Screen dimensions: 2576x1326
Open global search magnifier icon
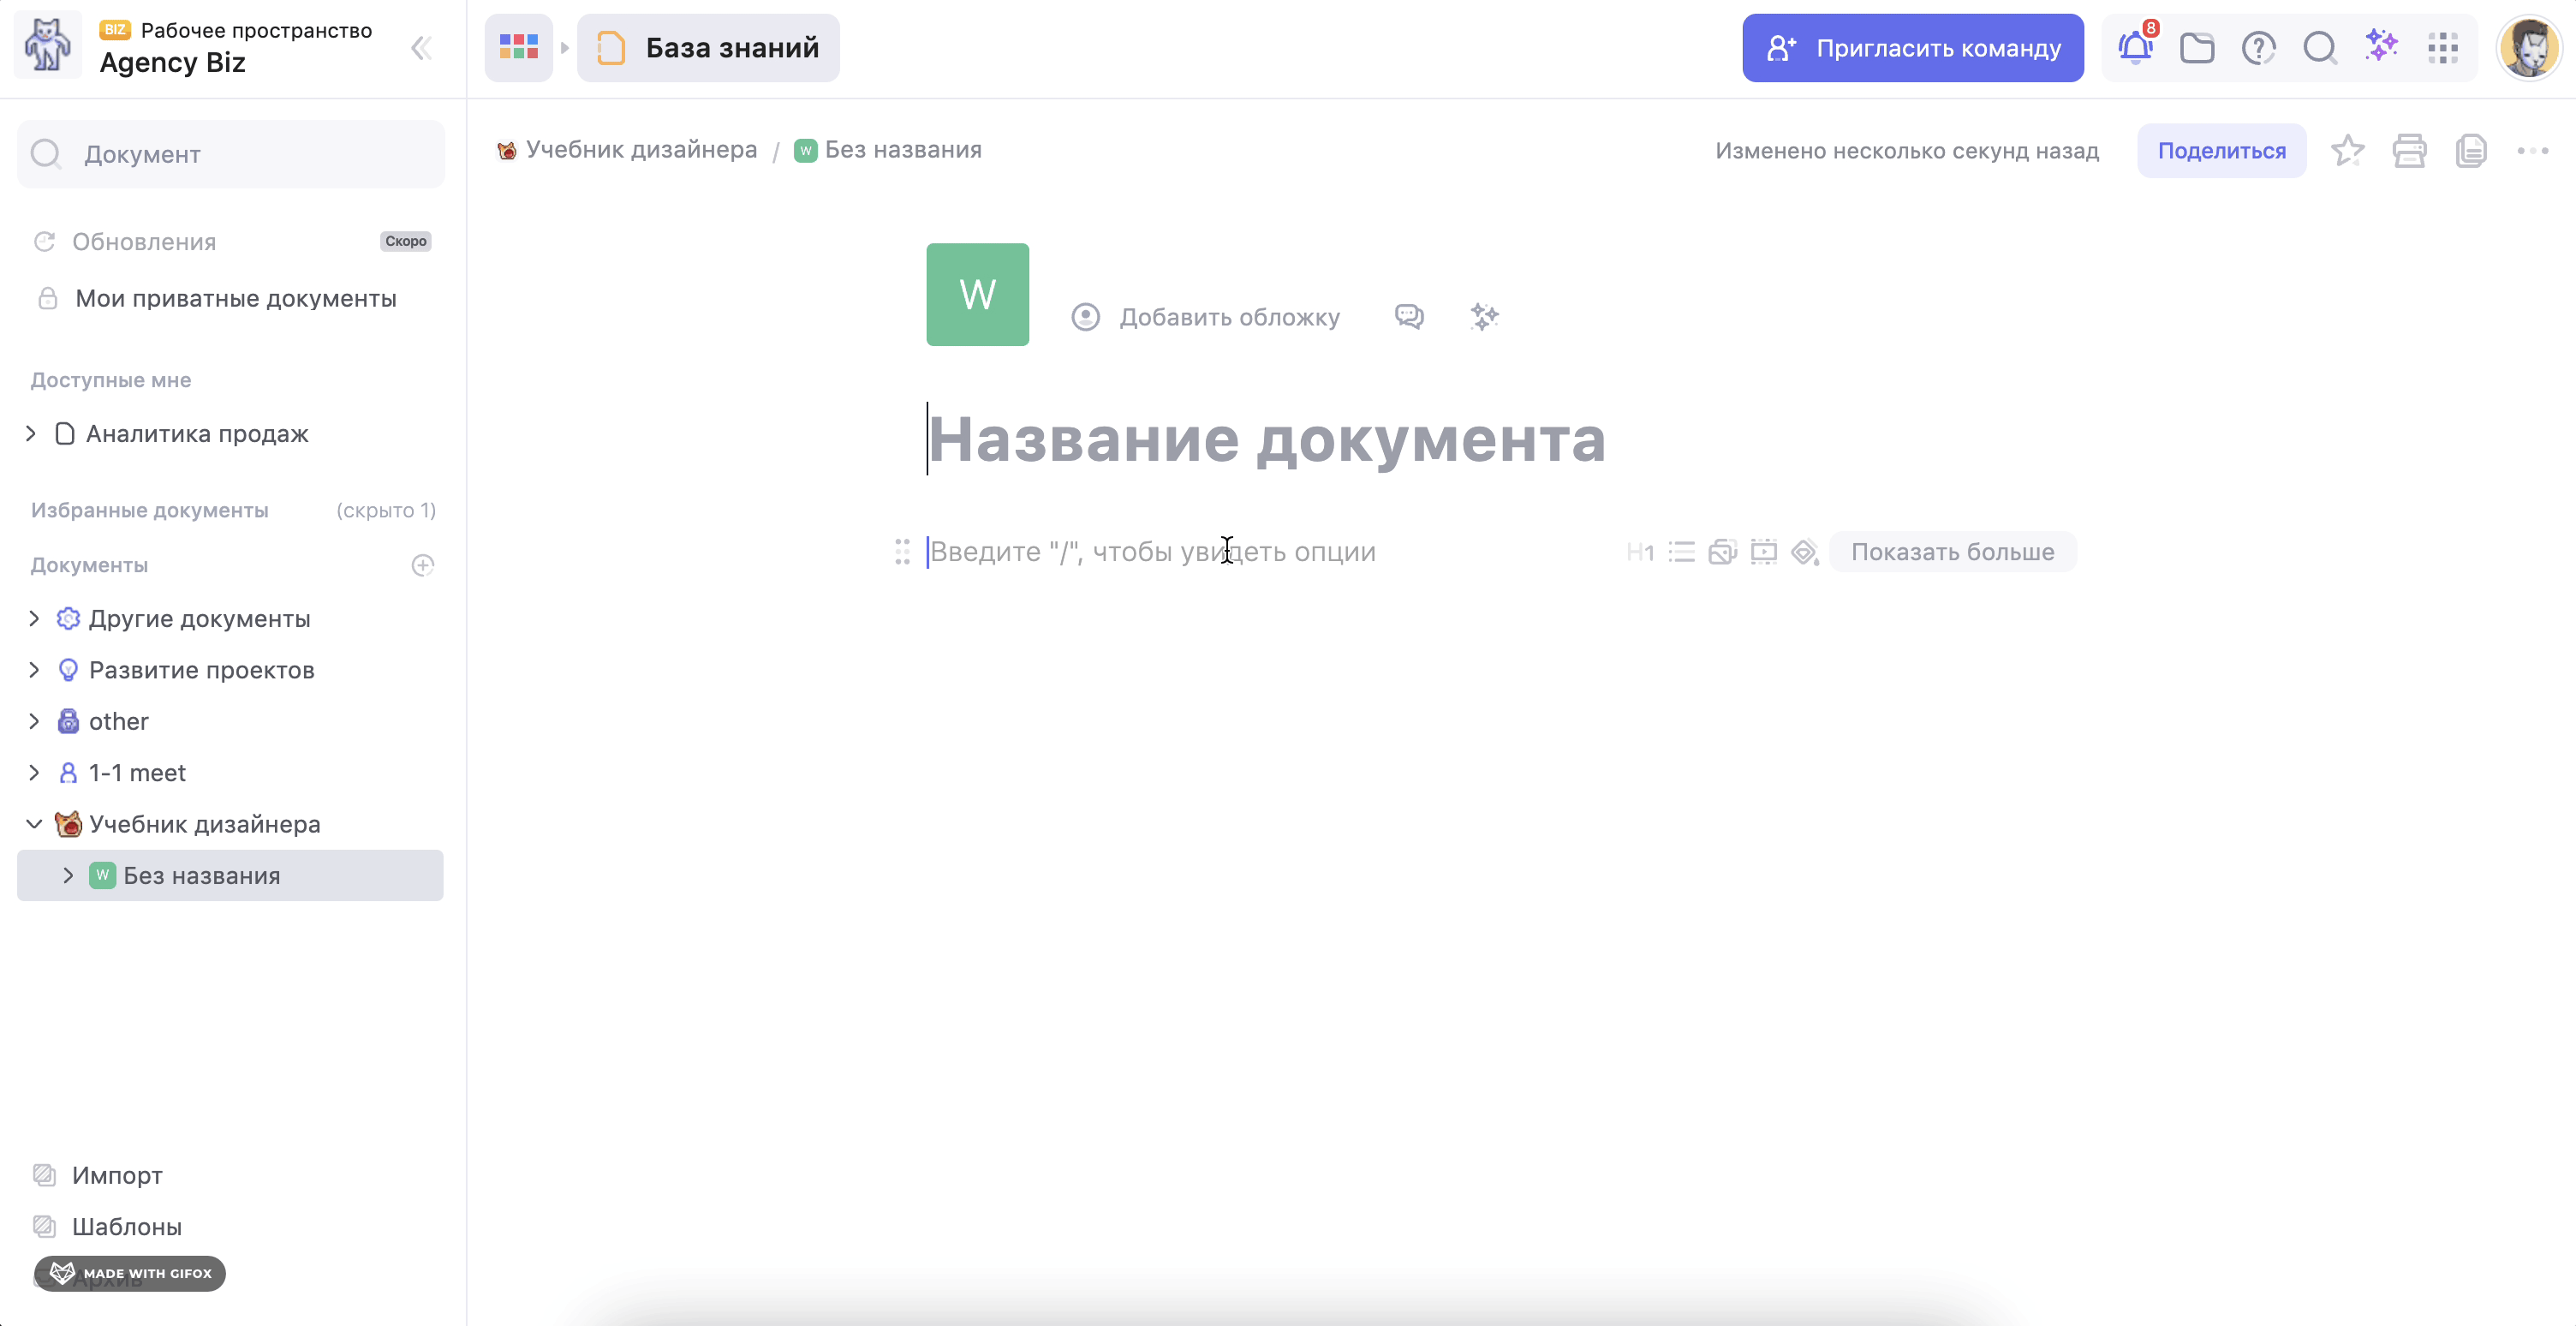2320,48
